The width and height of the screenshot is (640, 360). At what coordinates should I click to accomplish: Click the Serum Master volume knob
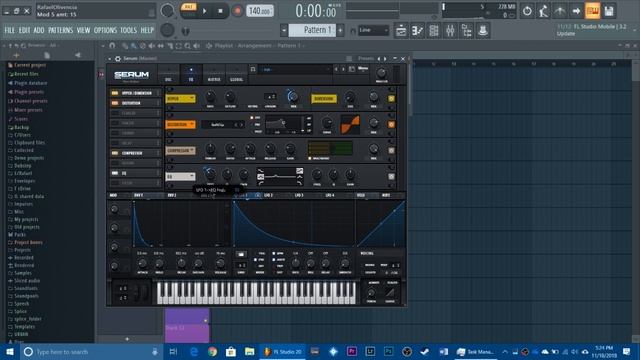click(382, 73)
